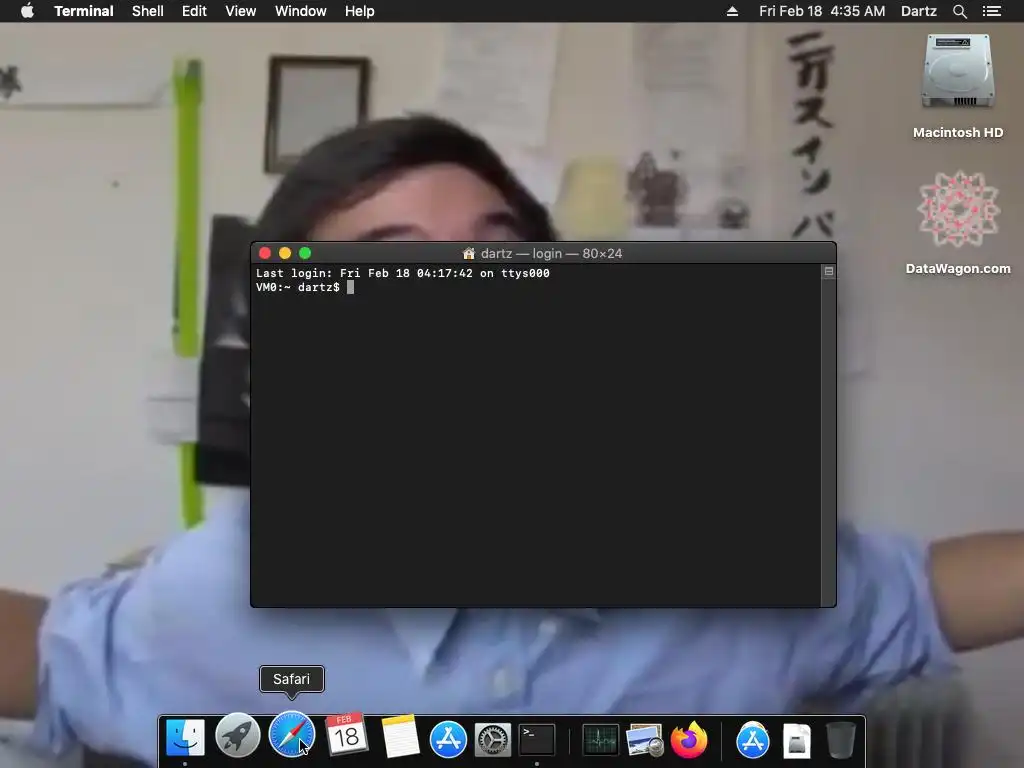Open the Notes app in dock
The width and height of the screenshot is (1024, 768).
point(399,737)
